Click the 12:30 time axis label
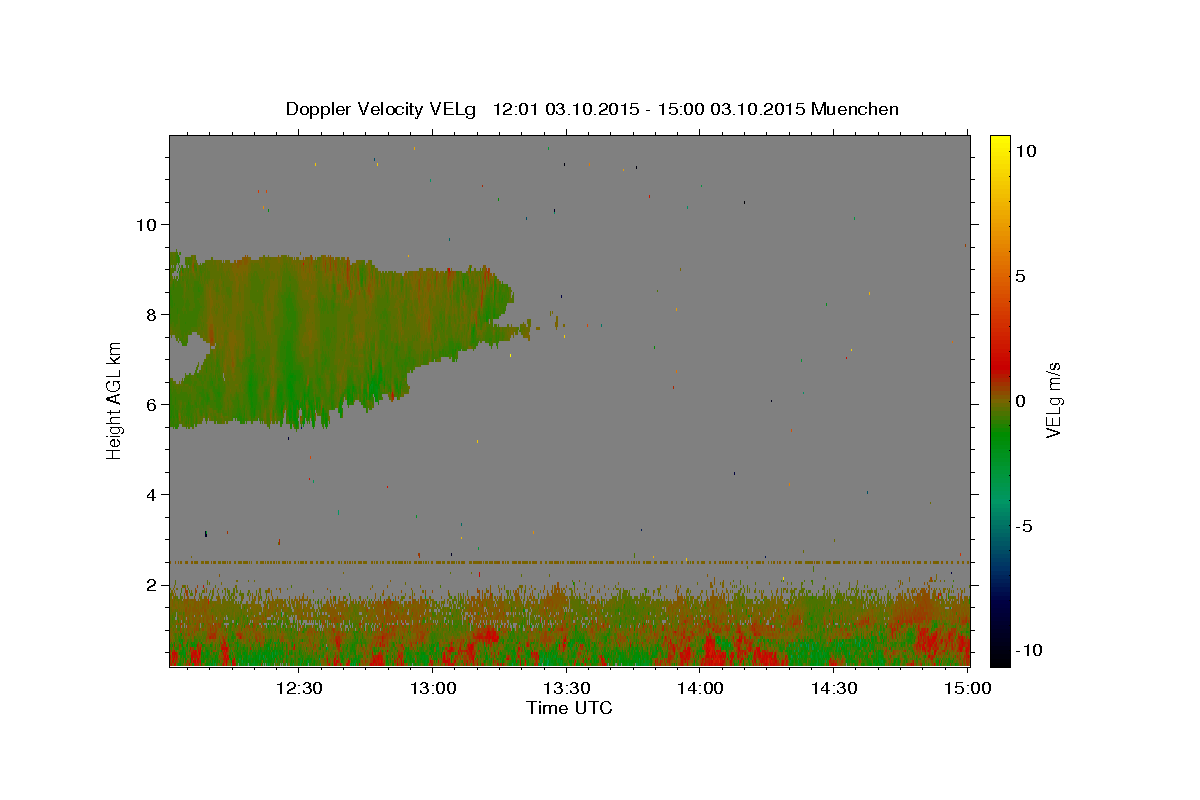The height and width of the screenshot is (800, 1200). [x=299, y=688]
